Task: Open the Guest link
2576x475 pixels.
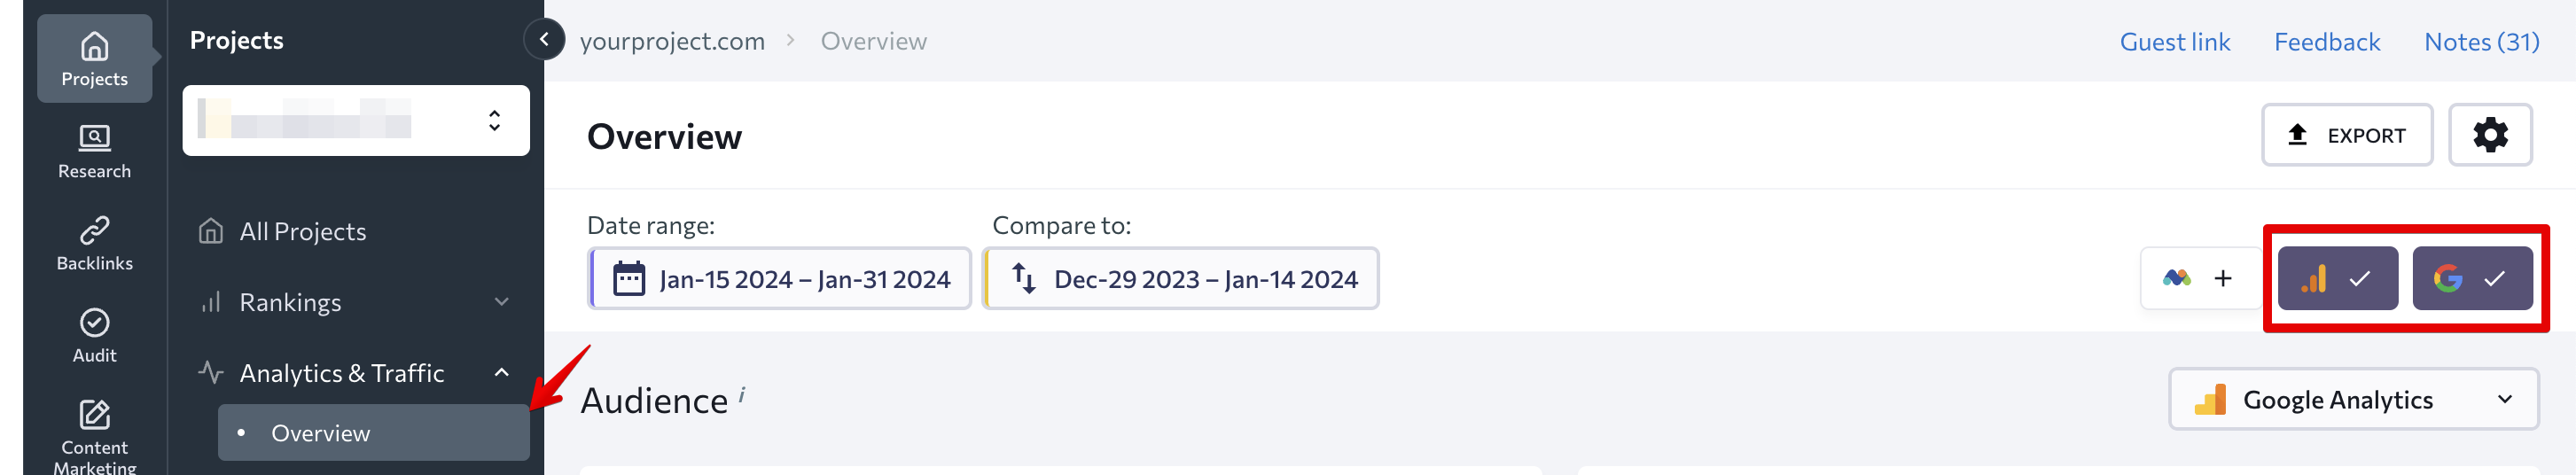Action: coord(2174,42)
